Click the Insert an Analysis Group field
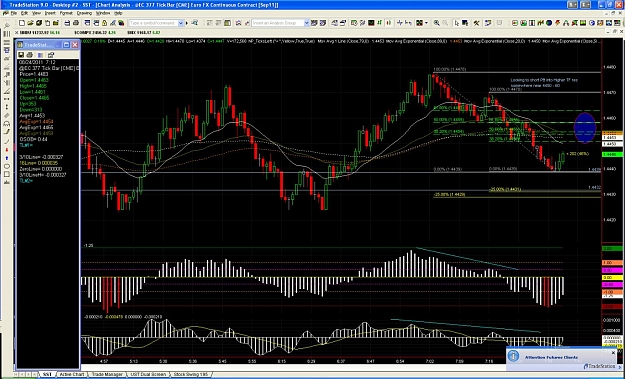 point(278,23)
